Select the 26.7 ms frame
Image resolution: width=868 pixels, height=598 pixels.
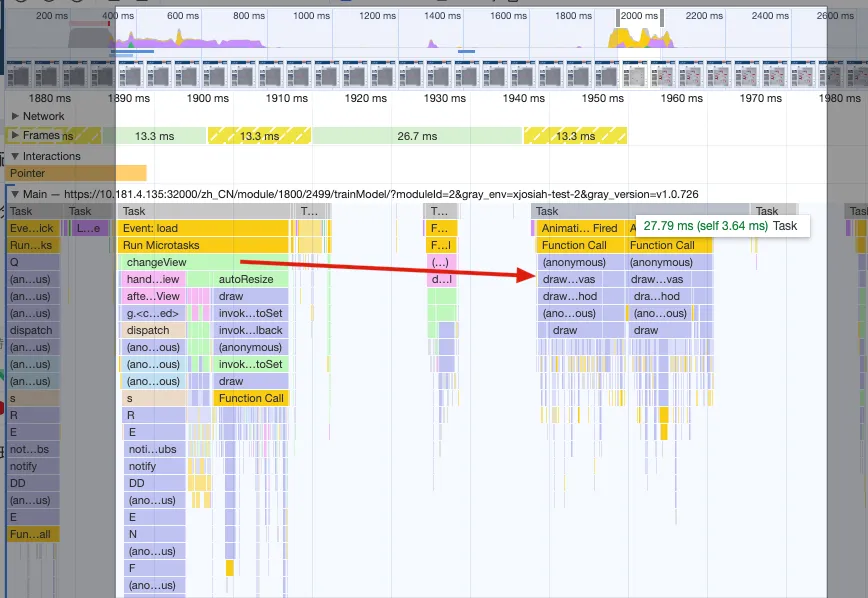416,136
